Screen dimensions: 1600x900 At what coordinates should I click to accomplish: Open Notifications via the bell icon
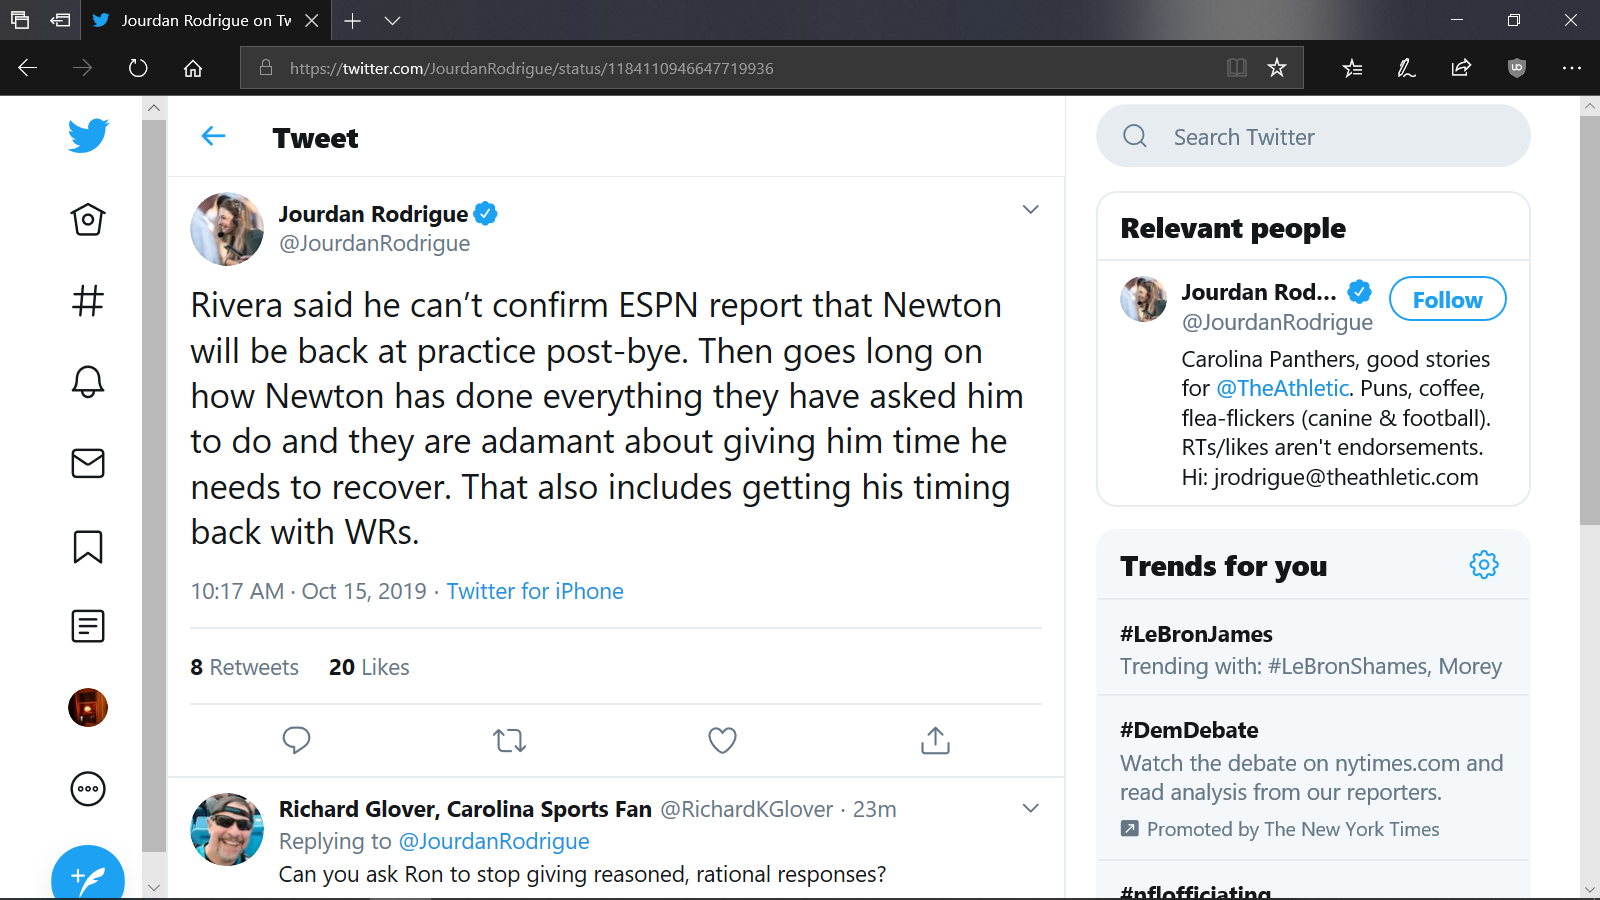(x=88, y=381)
